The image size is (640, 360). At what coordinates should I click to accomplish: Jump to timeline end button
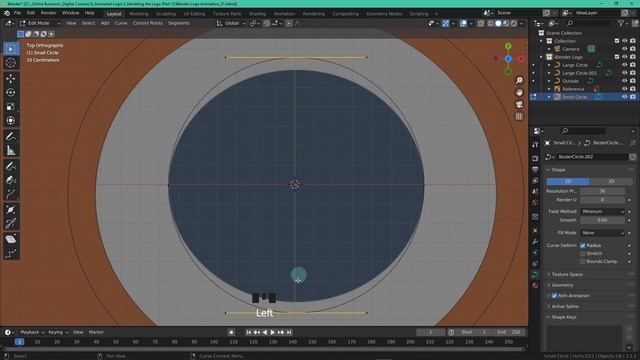coord(289,332)
